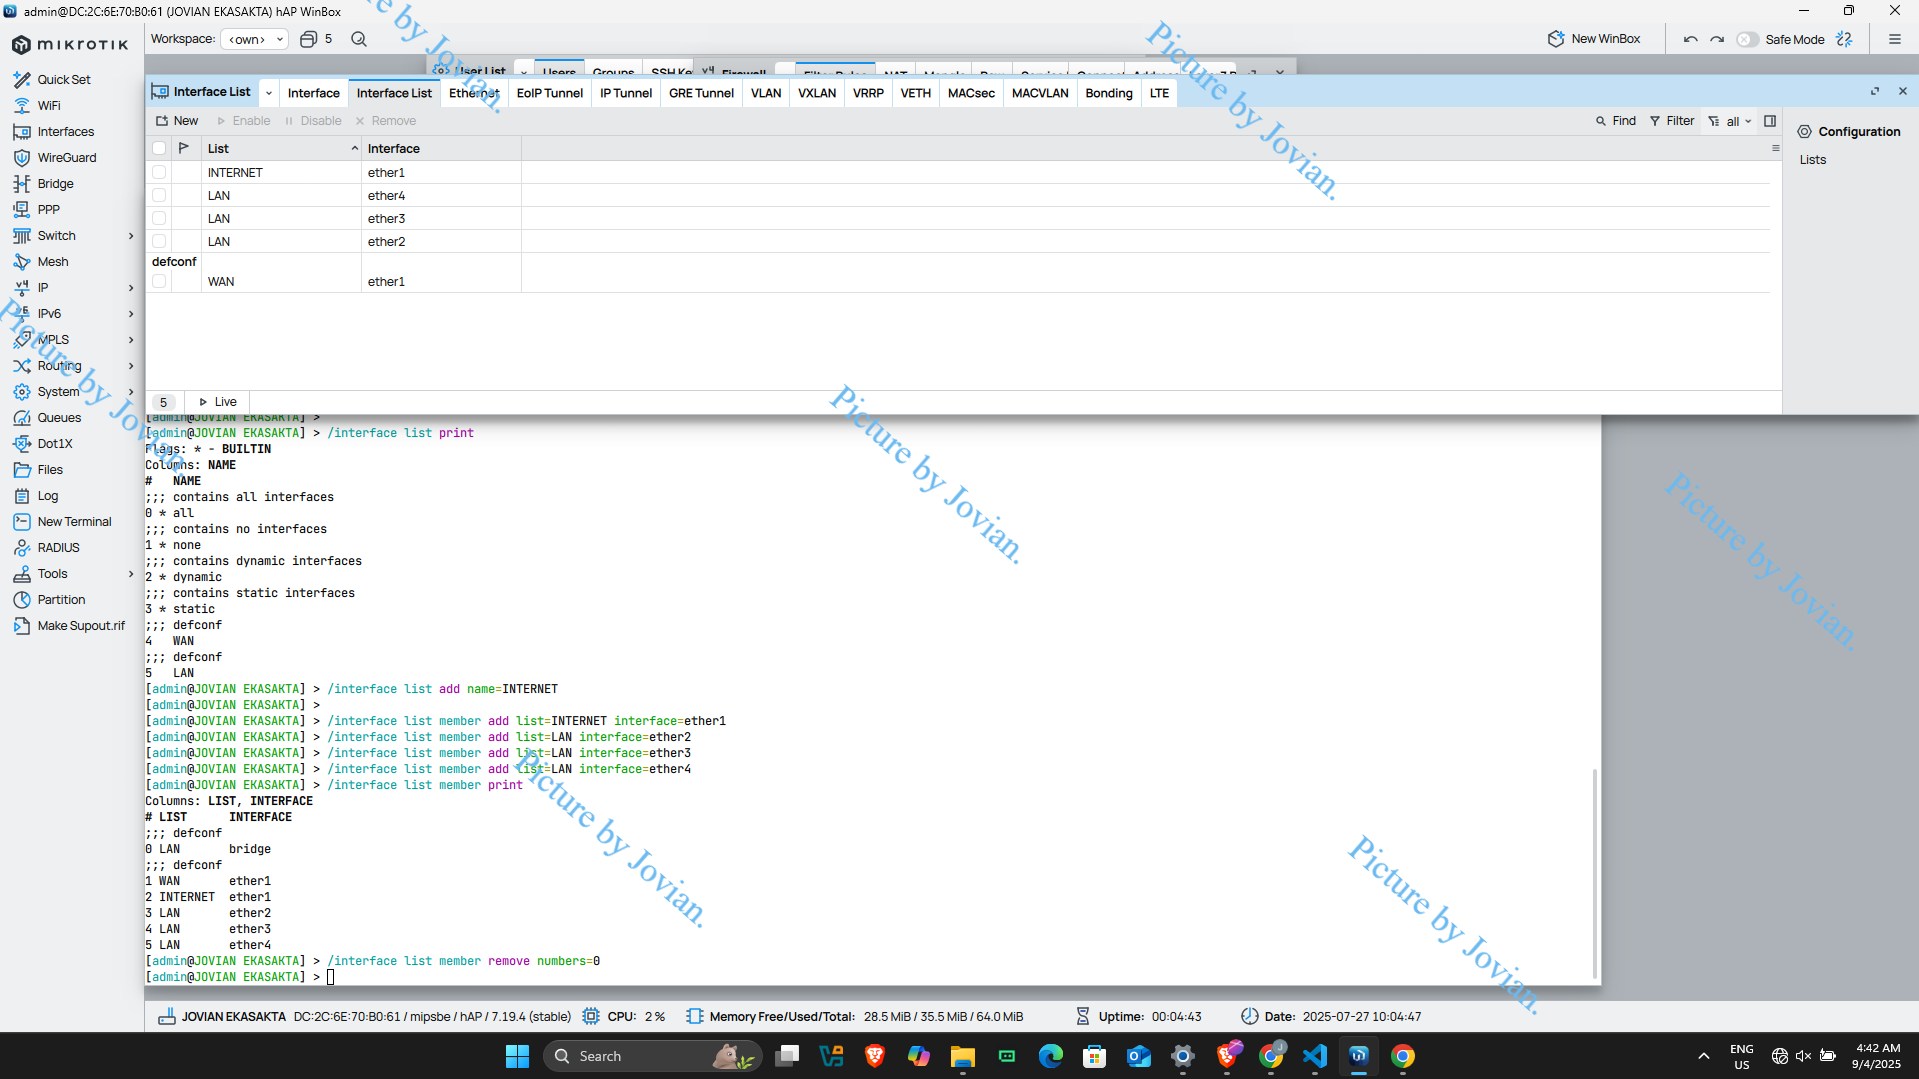Switch to the GRE Tunnel tab
Screen dimensions: 1919x1079
pyautogui.click(x=701, y=93)
